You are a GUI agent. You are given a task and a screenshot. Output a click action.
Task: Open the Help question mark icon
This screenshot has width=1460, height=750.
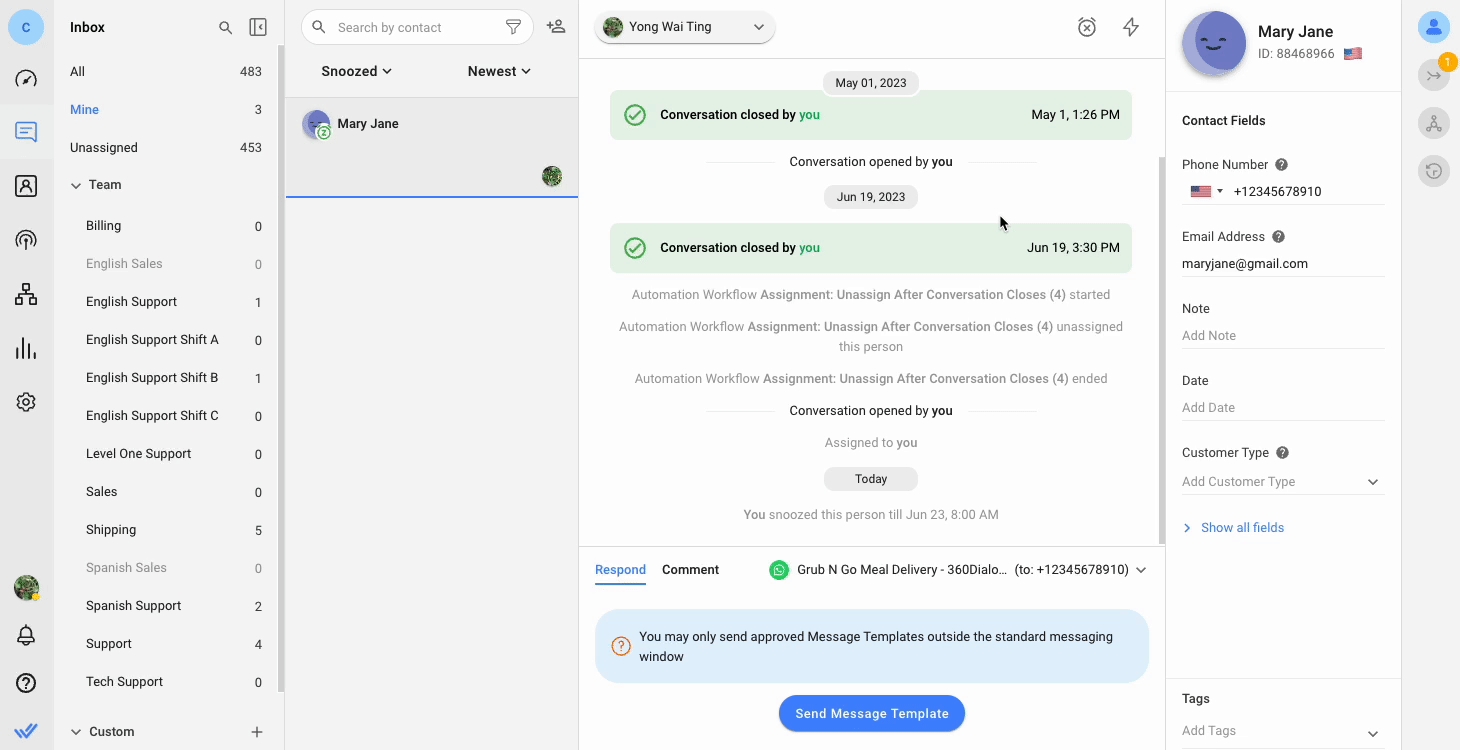coord(26,684)
